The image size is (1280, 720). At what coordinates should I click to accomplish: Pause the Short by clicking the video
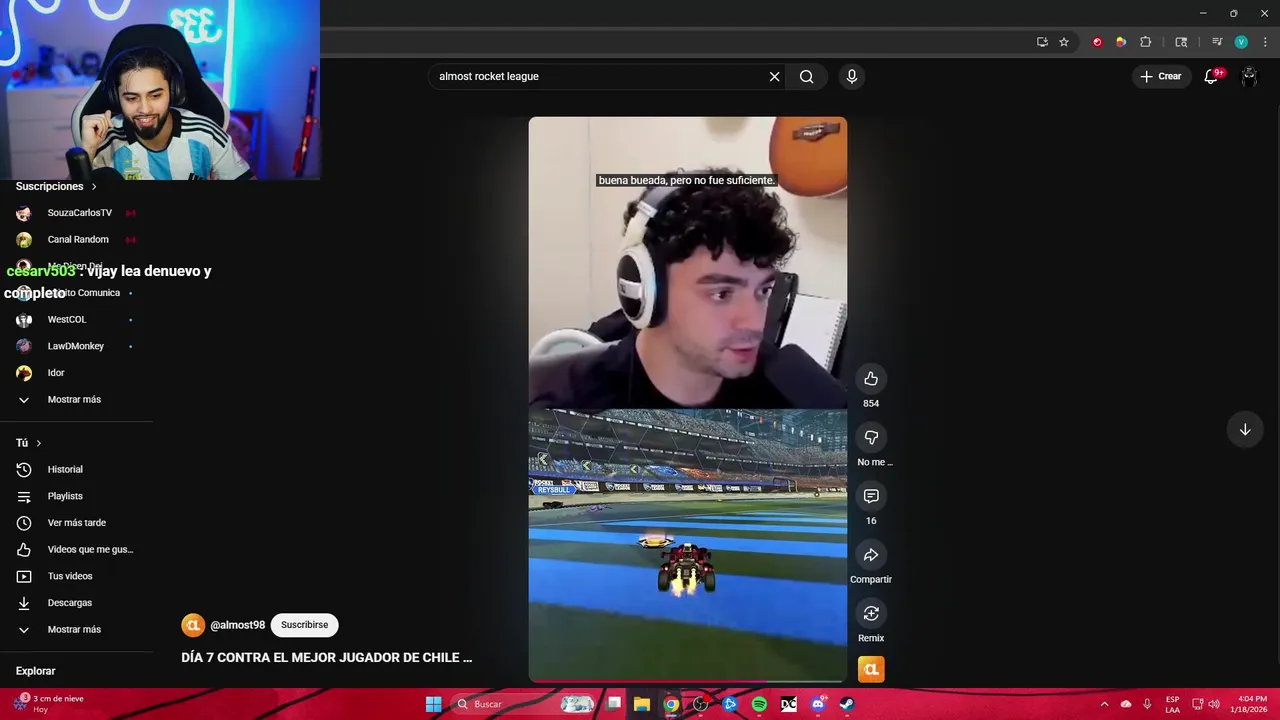pos(687,399)
